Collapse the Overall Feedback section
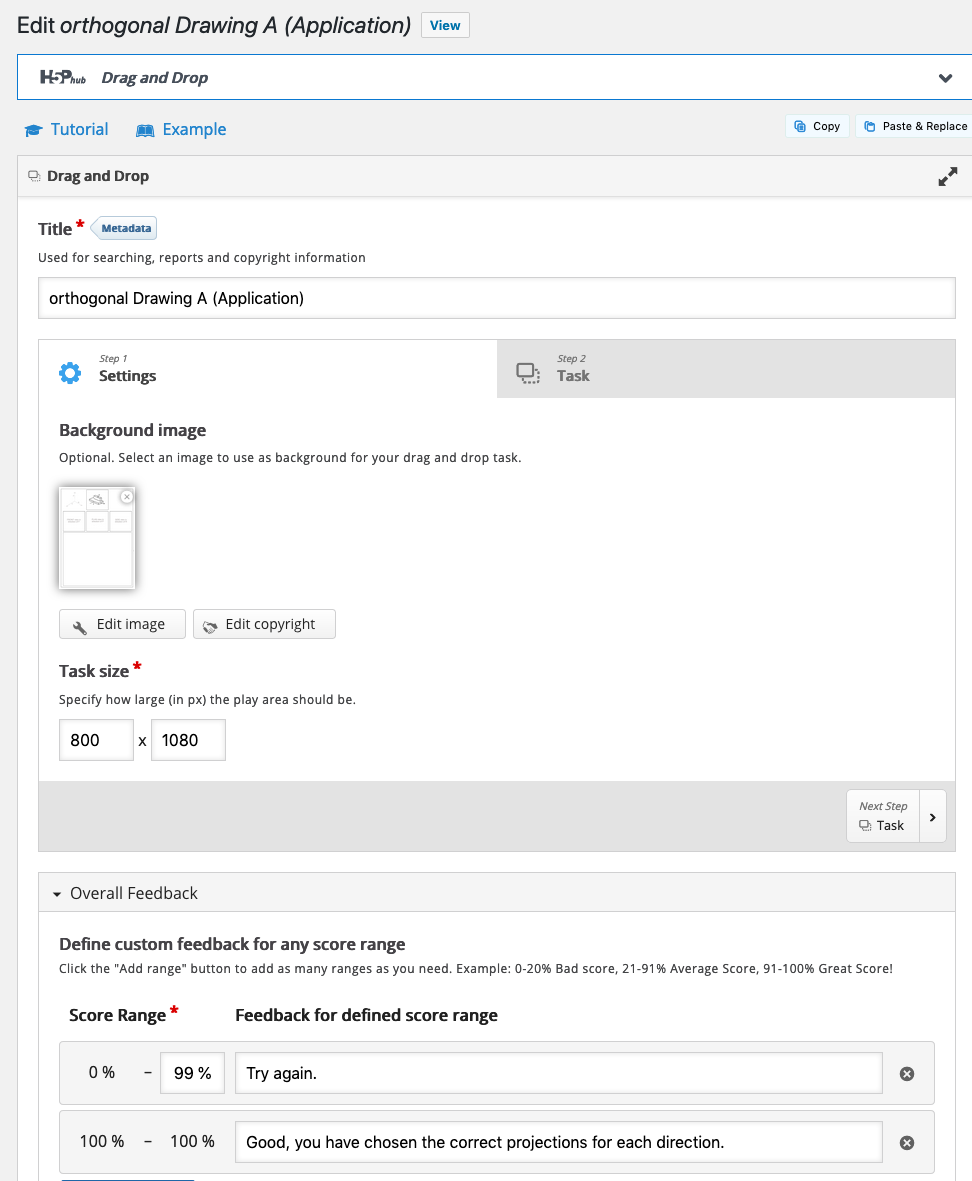972x1181 pixels. click(125, 893)
